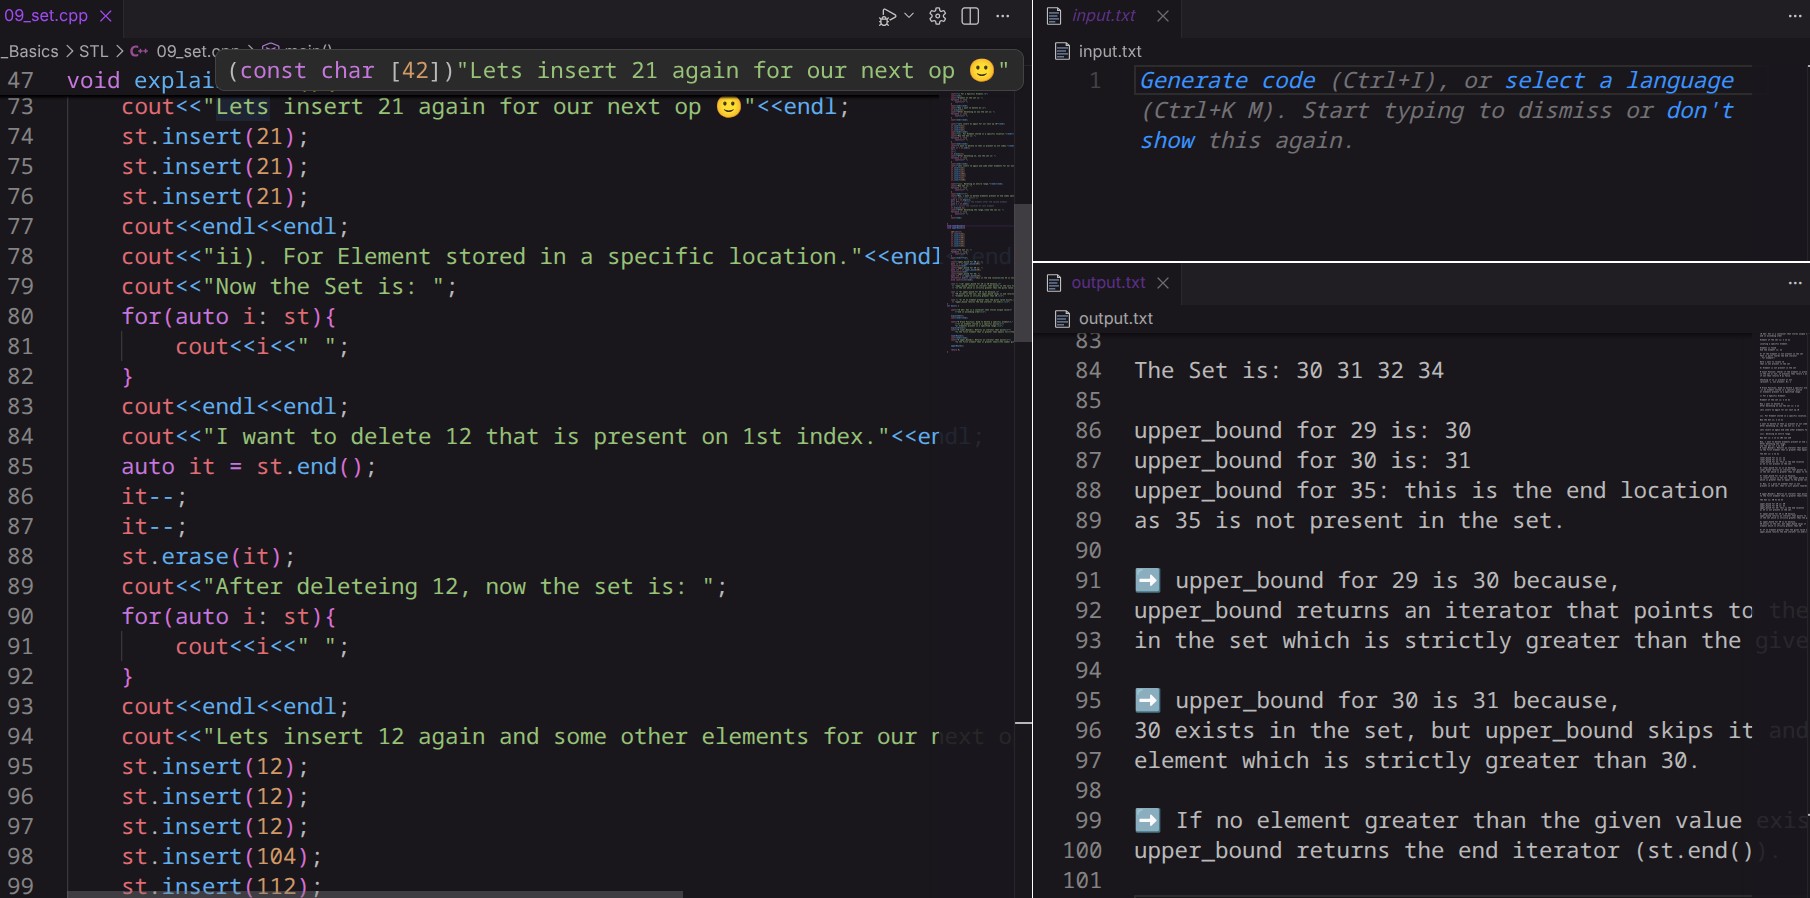Click the STL folder breadcrumb
Screen dimensions: 1810x898
coord(93,51)
